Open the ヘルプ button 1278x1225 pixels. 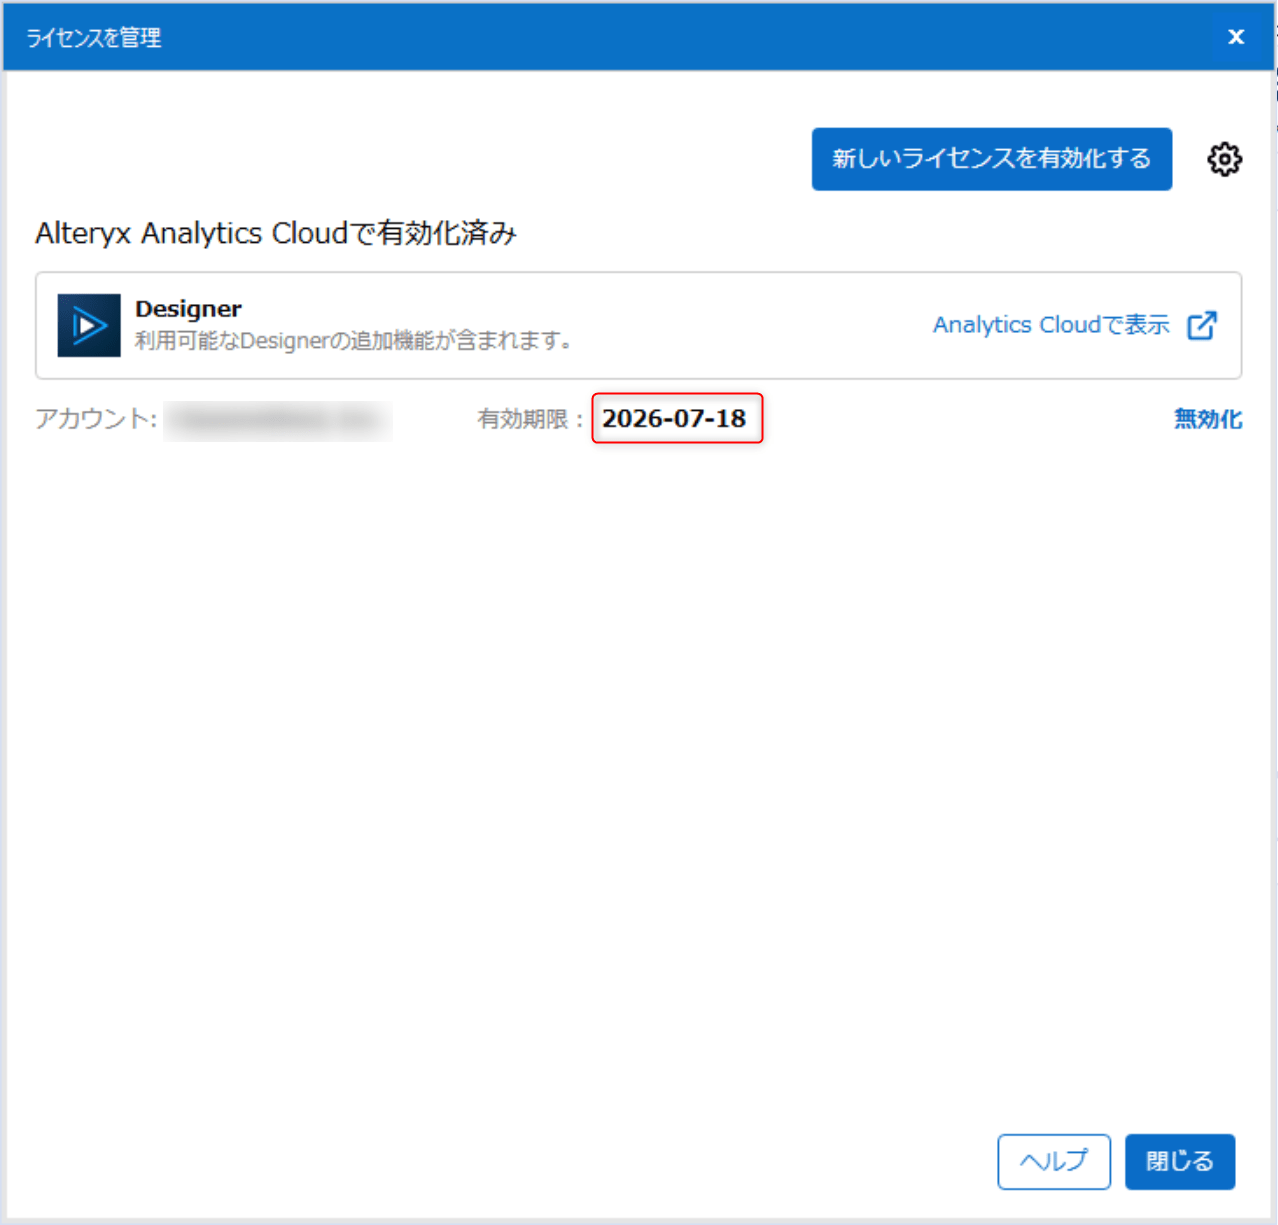pyautogui.click(x=1053, y=1161)
